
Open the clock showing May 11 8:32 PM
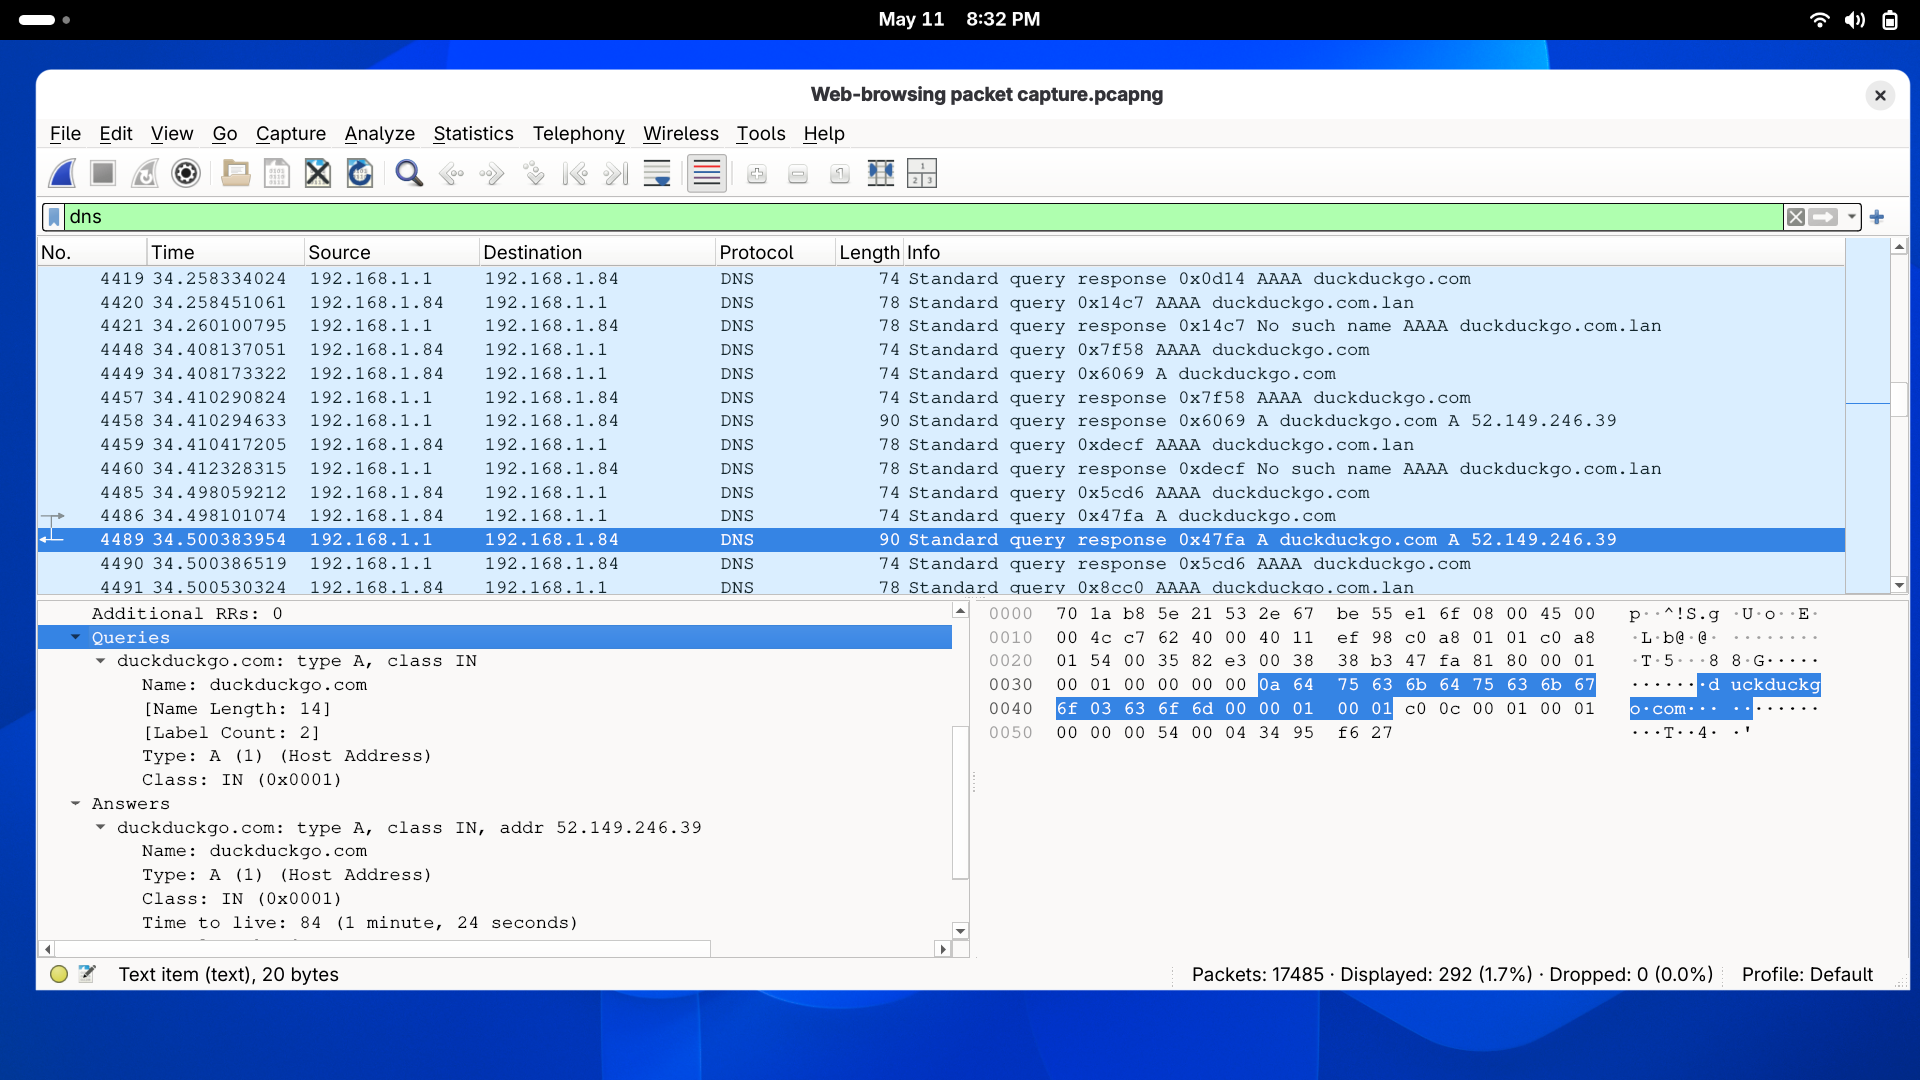click(x=959, y=19)
